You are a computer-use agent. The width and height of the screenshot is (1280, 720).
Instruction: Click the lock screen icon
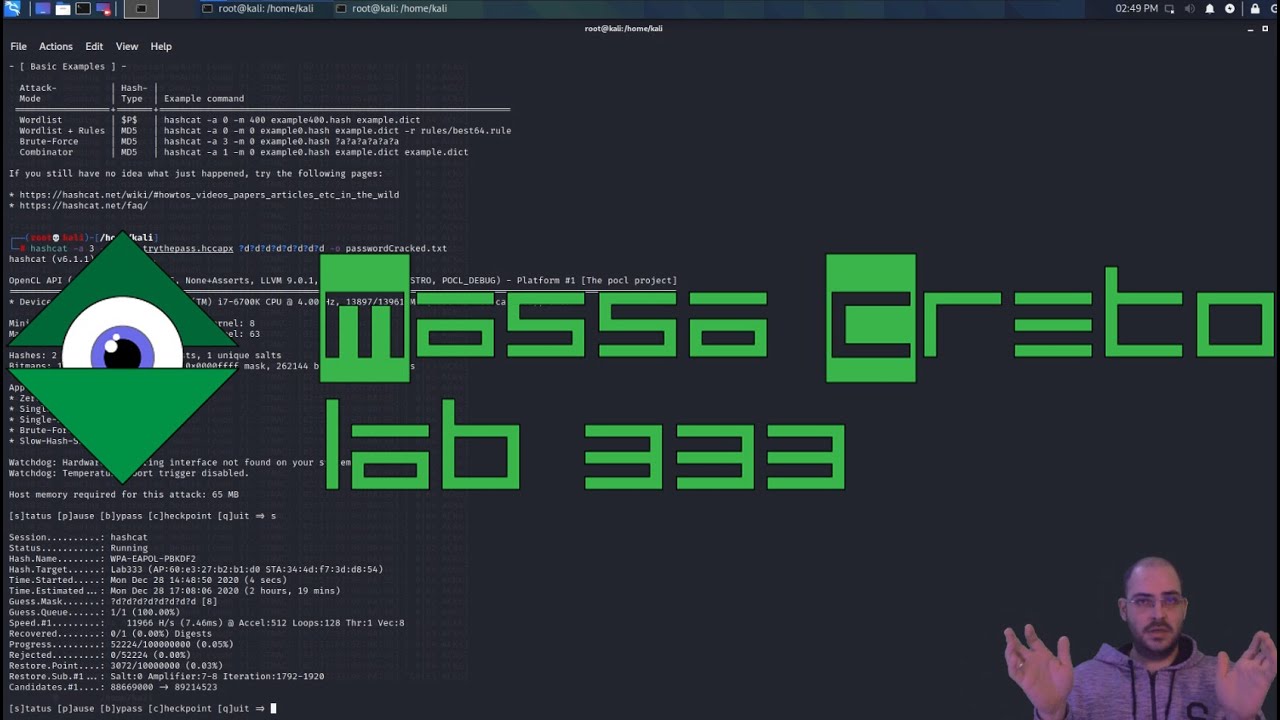[x=1255, y=9]
